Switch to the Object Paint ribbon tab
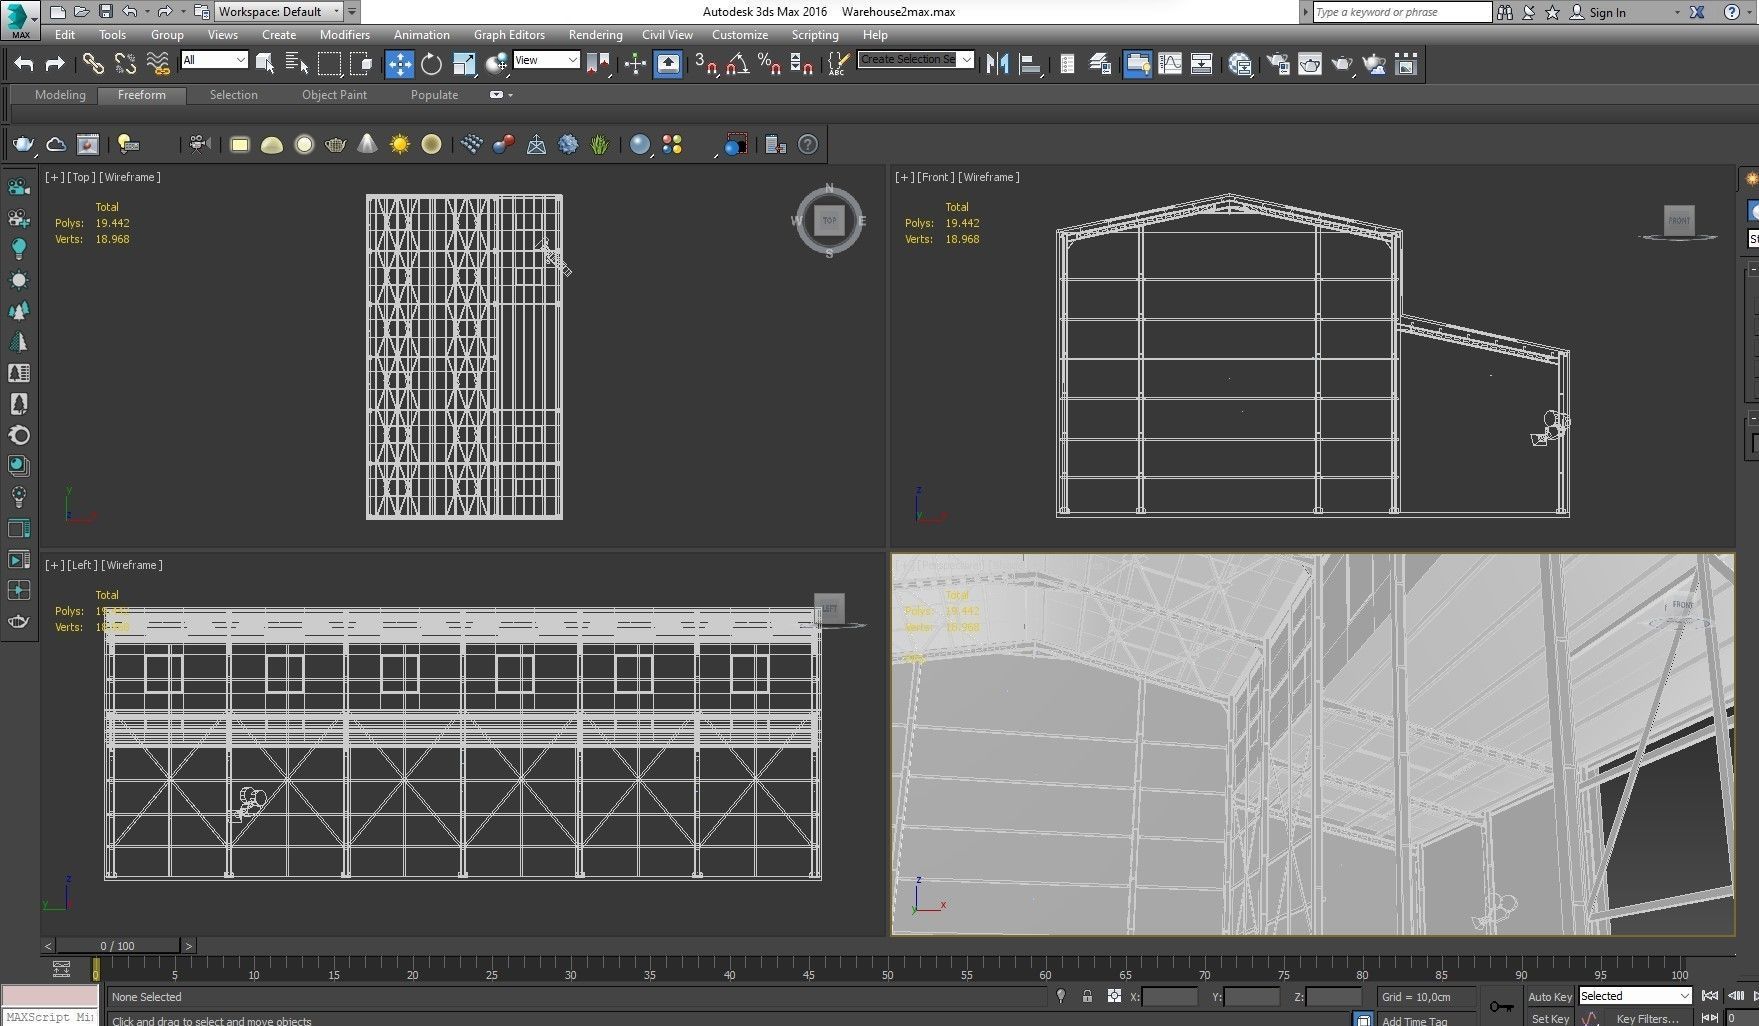The width and height of the screenshot is (1759, 1026). [334, 95]
